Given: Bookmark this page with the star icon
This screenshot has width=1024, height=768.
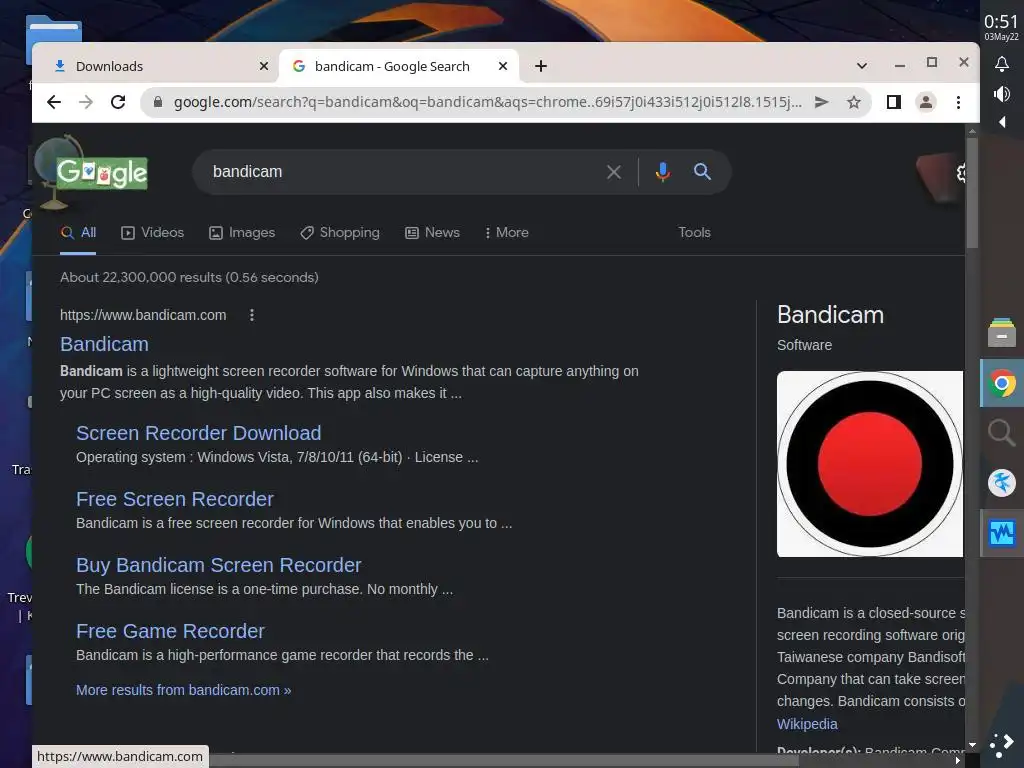Looking at the screenshot, I should point(854,102).
